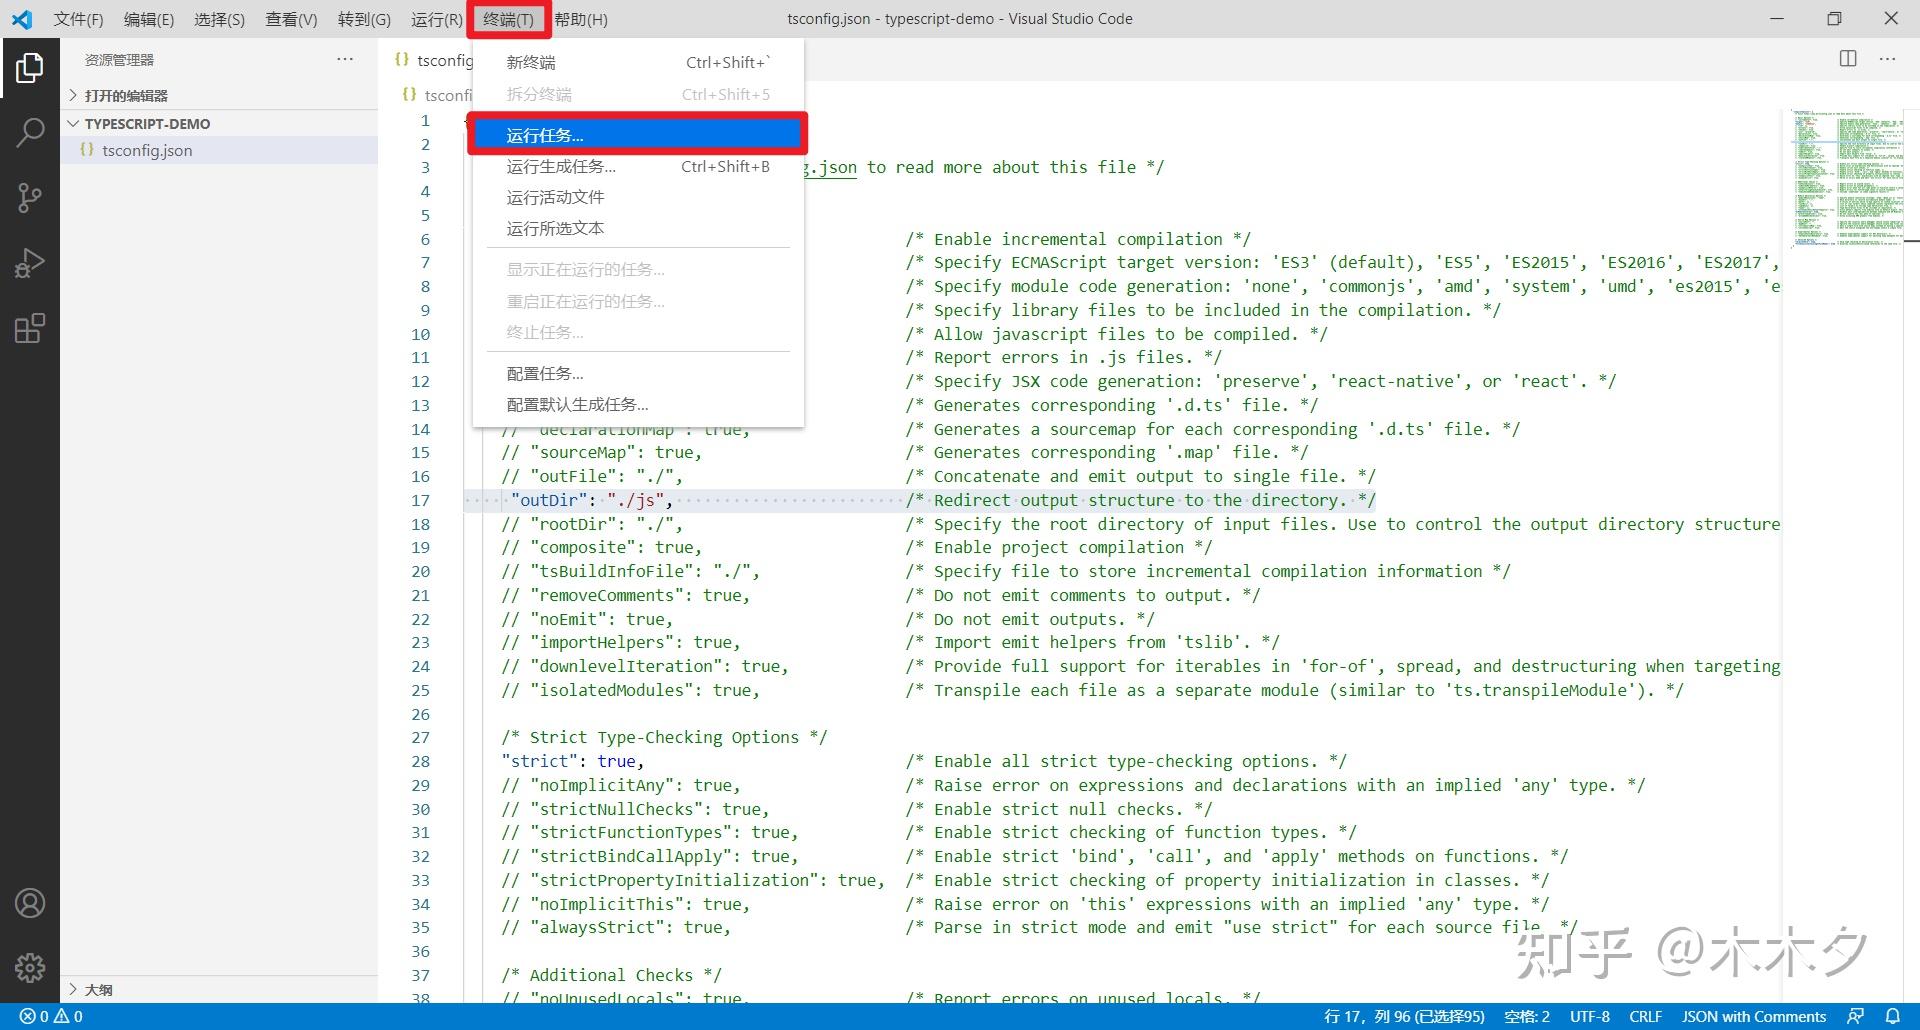Image resolution: width=1920 pixels, height=1030 pixels.
Task: Change line ending CRLF
Action: point(1645,1016)
